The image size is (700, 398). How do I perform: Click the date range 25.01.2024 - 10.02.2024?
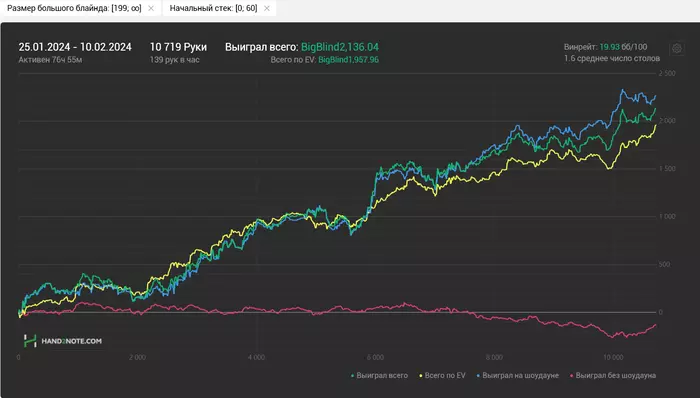[75, 47]
